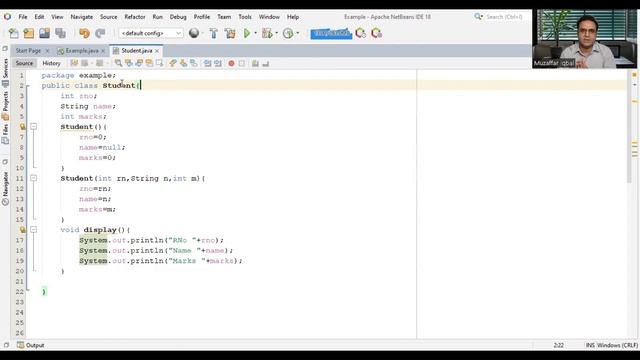Click the New File toolbar icon

point(13,33)
